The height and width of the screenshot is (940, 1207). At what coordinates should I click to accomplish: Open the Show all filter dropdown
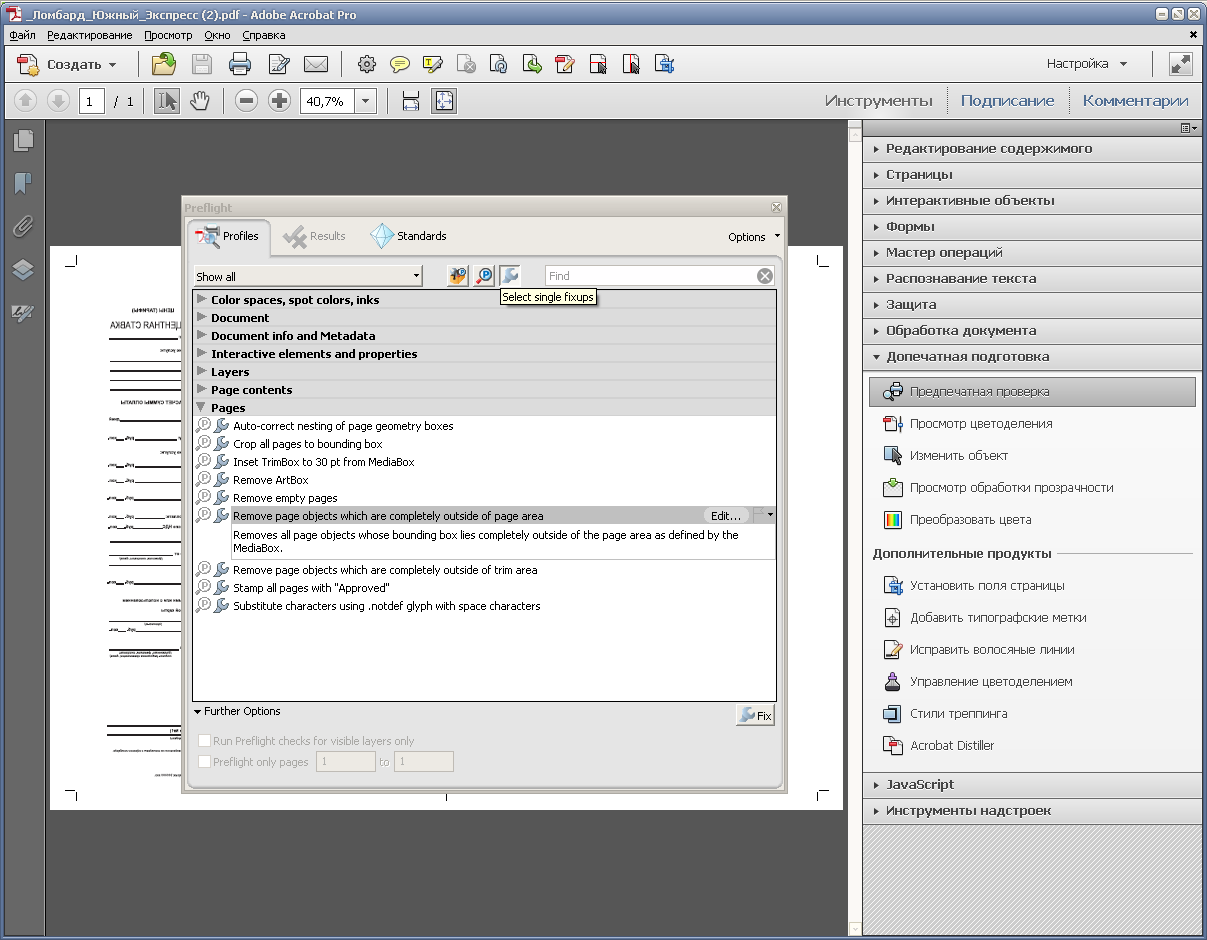click(x=308, y=277)
